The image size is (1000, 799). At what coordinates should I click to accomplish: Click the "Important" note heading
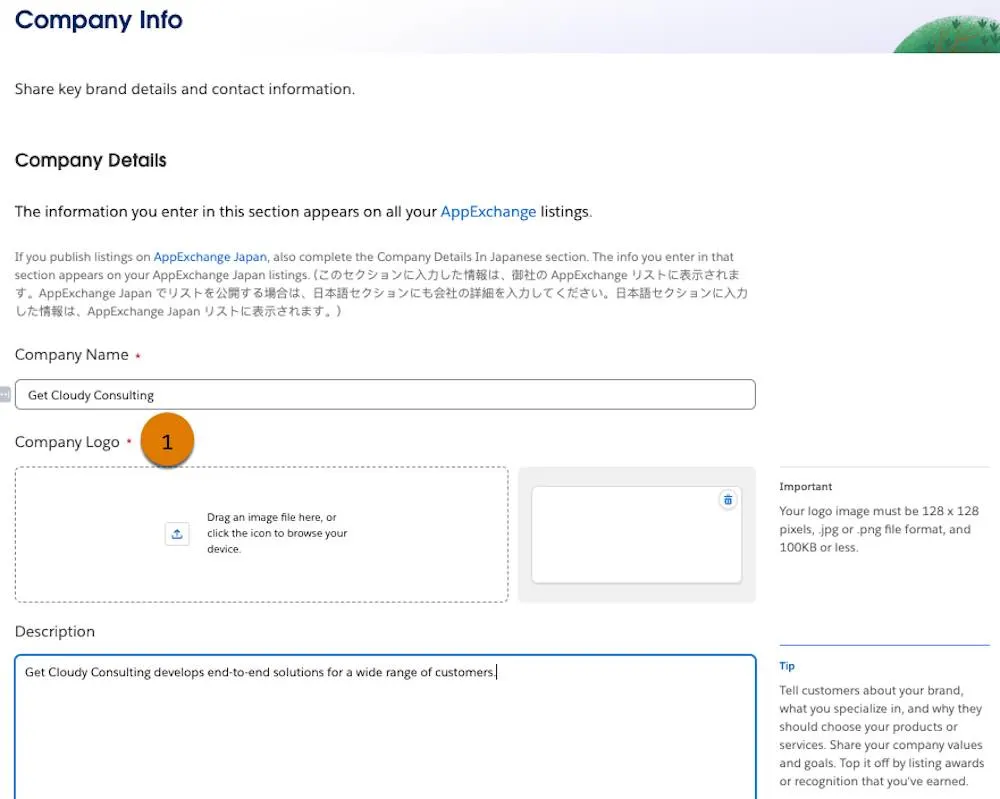click(x=805, y=487)
